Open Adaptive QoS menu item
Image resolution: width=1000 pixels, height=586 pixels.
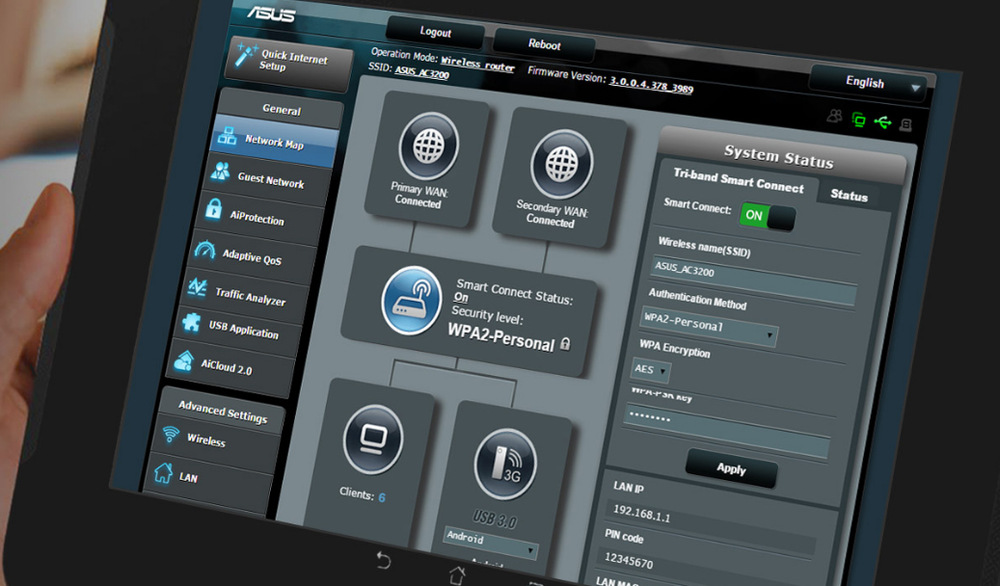[255, 257]
